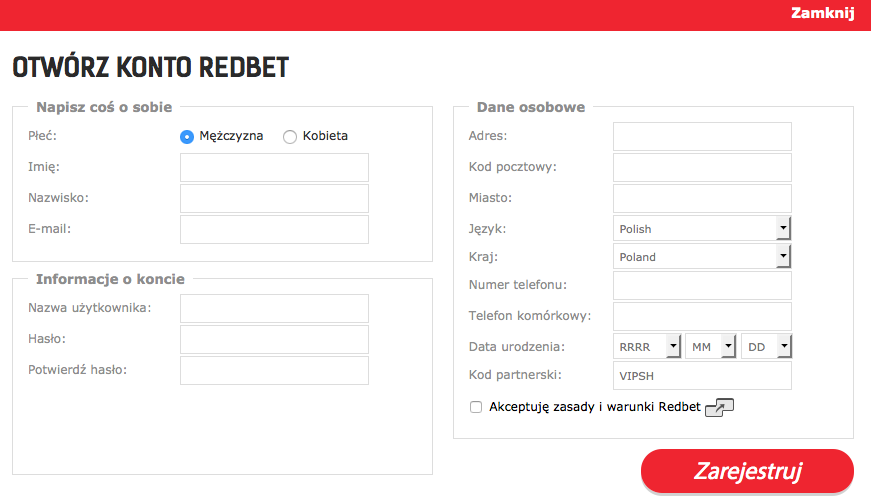871x504 pixels.
Task: Select the Kobieta gender option
Action: [x=290, y=137]
